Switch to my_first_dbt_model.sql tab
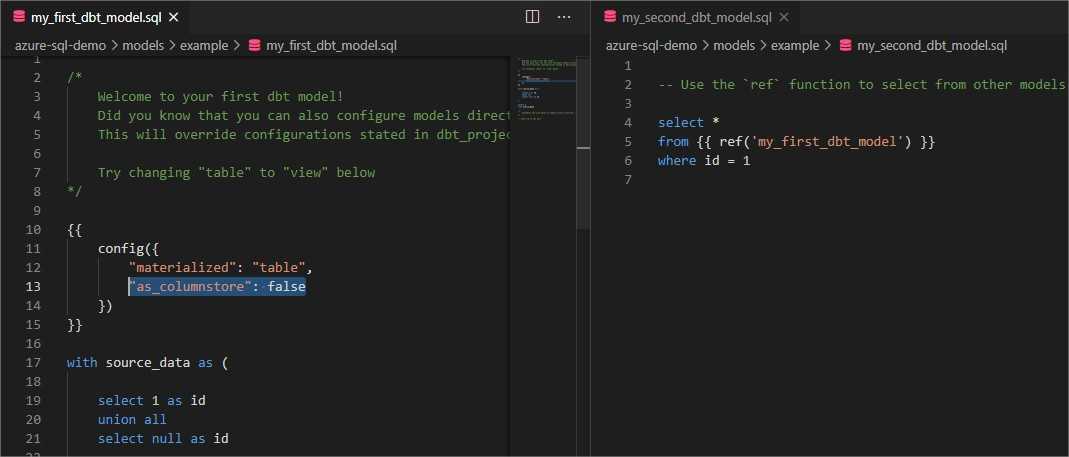 [x=95, y=18]
